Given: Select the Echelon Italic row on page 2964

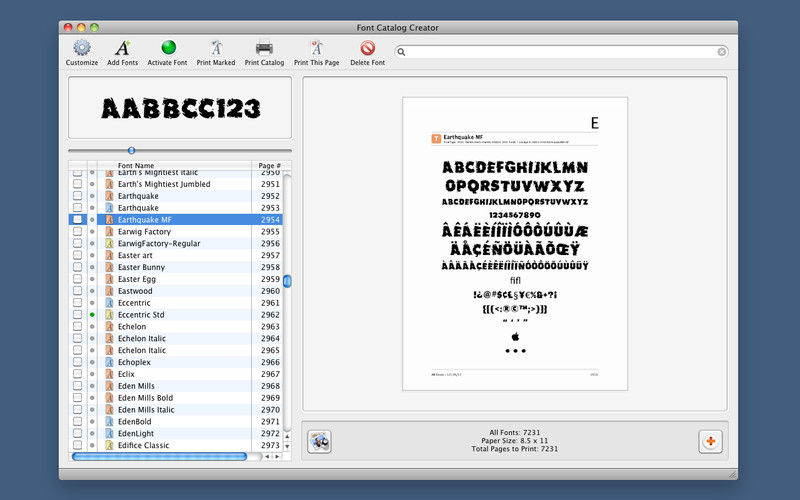Looking at the screenshot, I should tap(176, 338).
